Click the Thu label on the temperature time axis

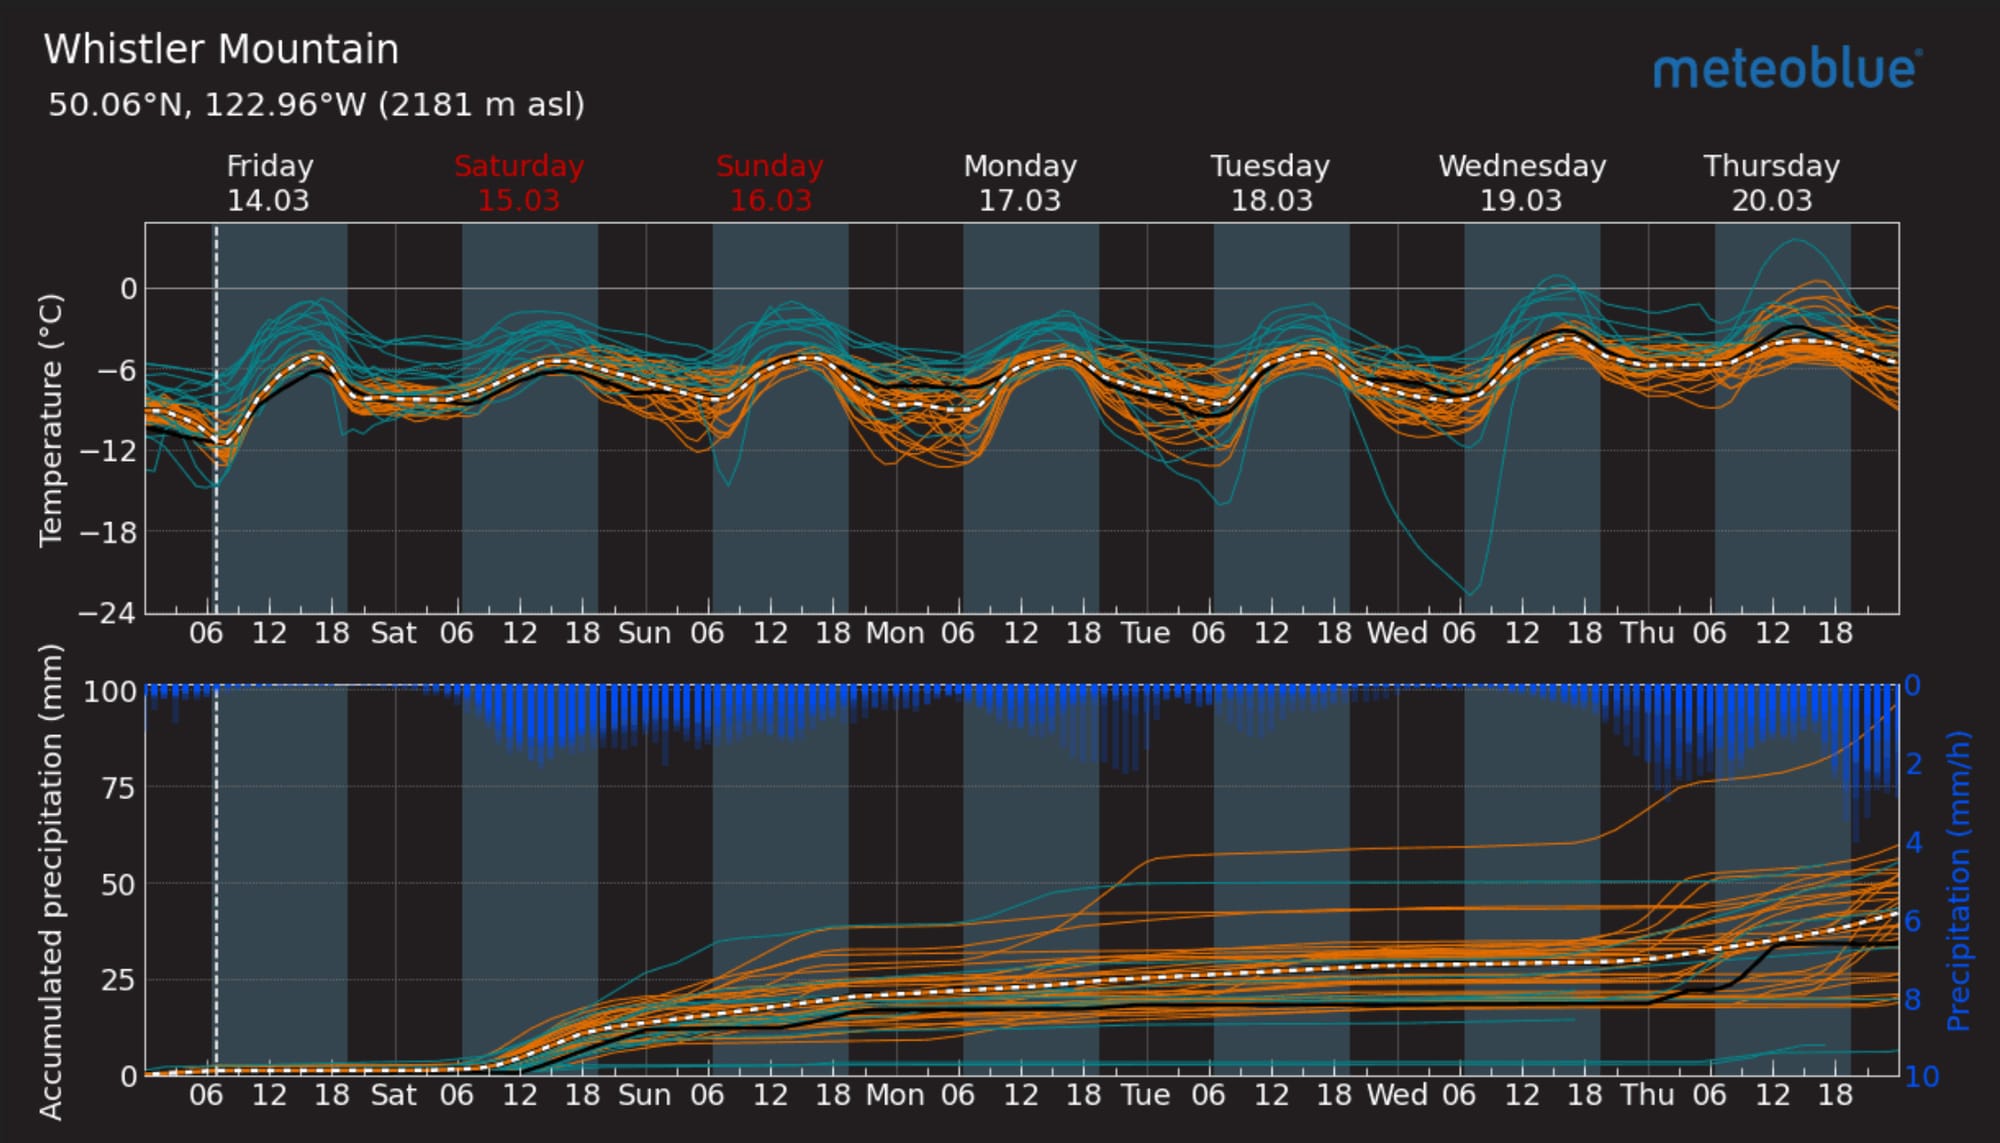click(x=1647, y=633)
